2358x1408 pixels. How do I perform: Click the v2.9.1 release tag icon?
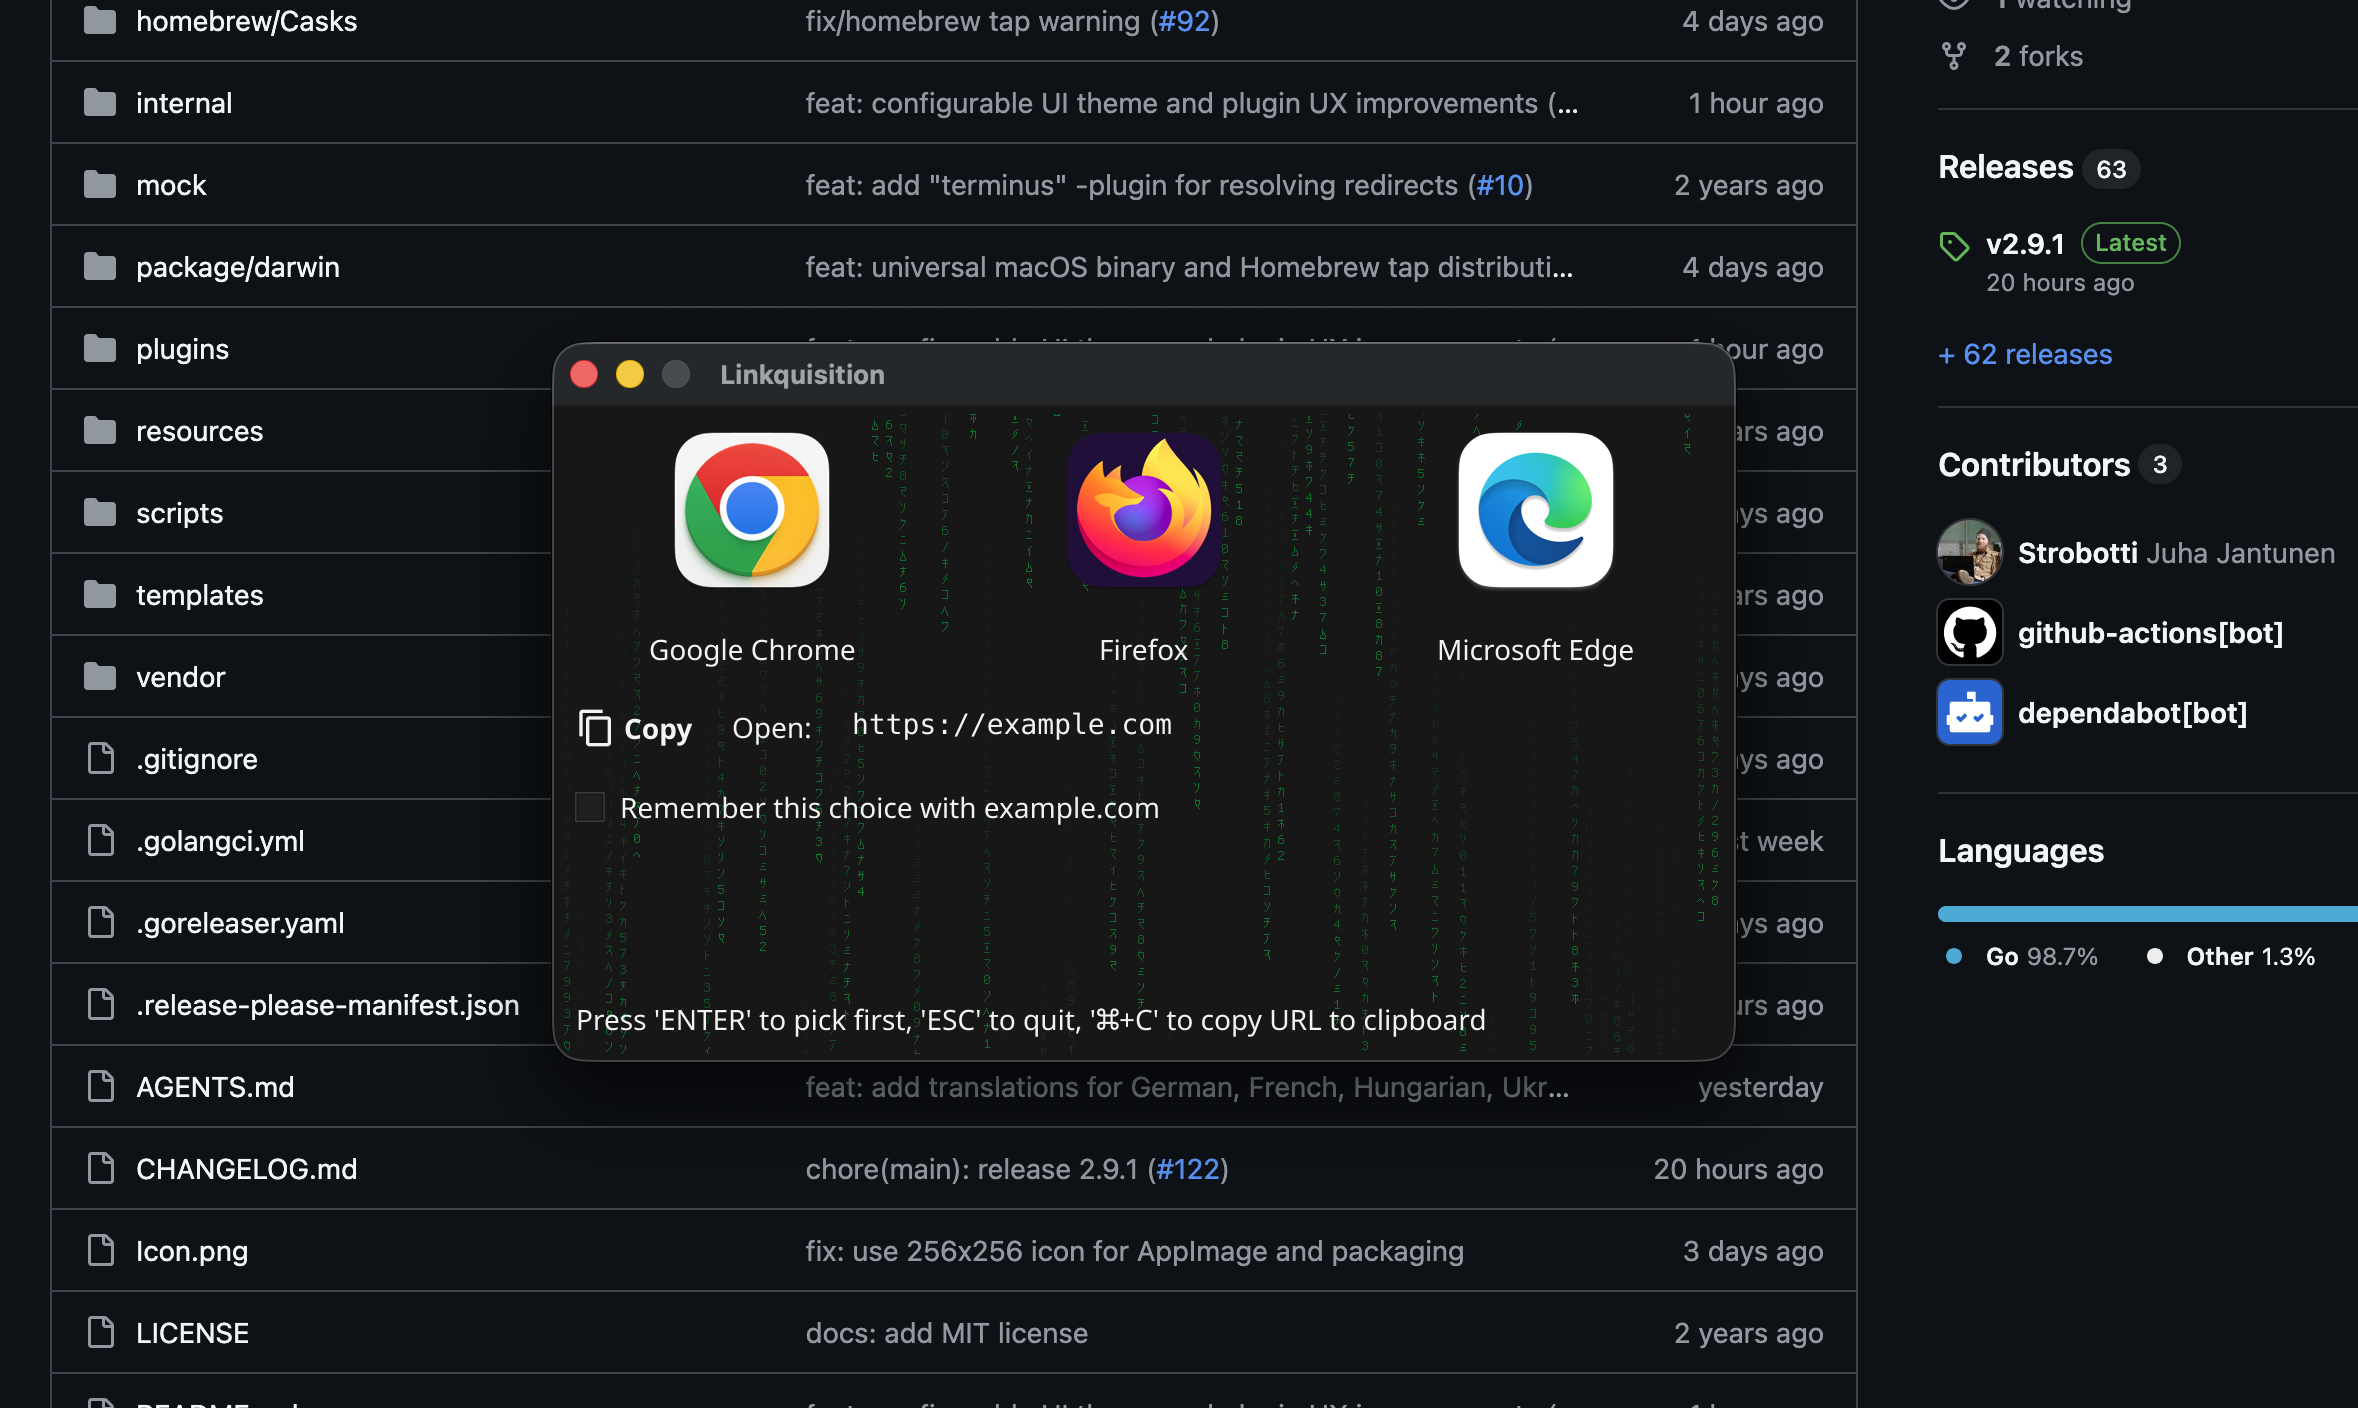tap(1954, 245)
